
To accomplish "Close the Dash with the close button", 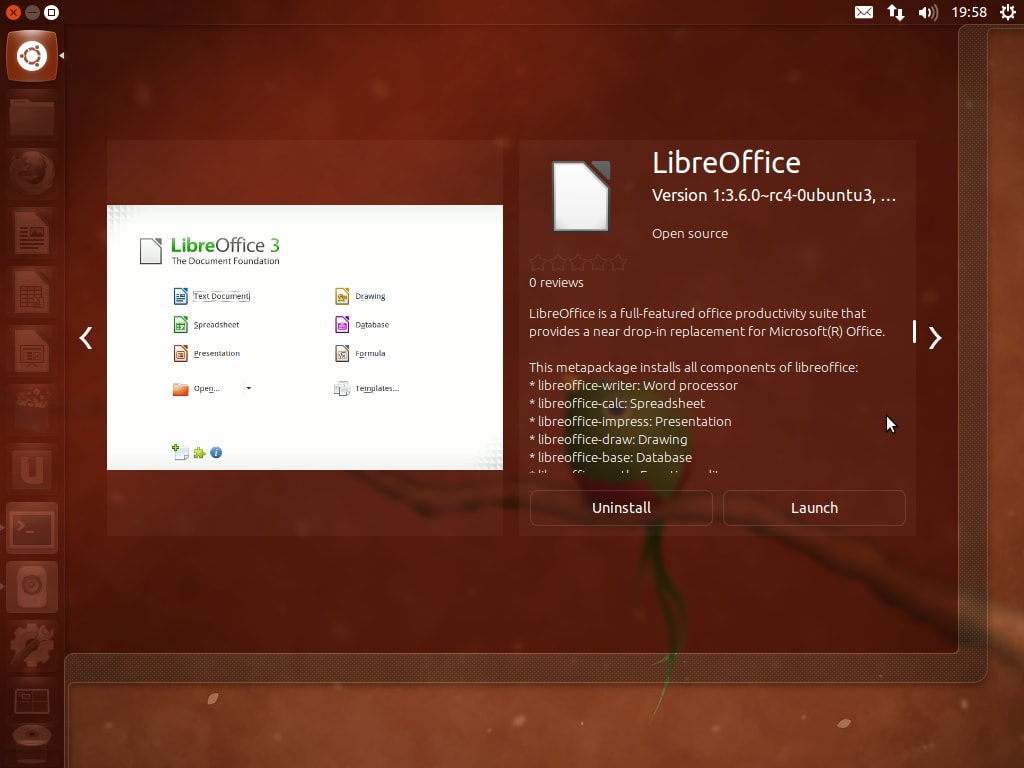I will [x=13, y=12].
